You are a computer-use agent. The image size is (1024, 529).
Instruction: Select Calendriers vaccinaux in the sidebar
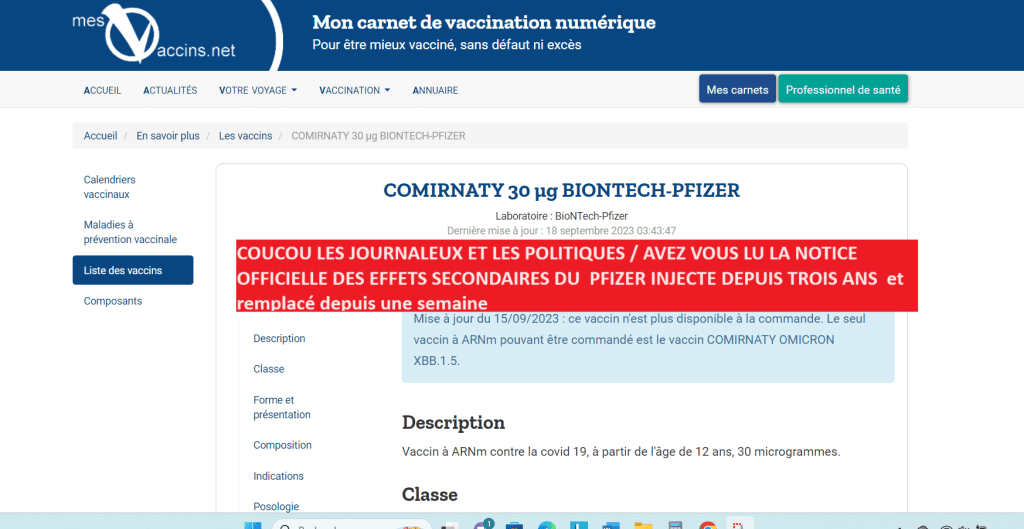click(109, 187)
